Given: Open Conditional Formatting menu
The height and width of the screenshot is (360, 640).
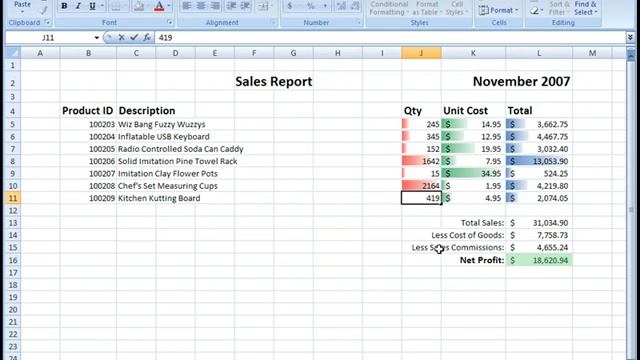Looking at the screenshot, I should coord(389,8).
